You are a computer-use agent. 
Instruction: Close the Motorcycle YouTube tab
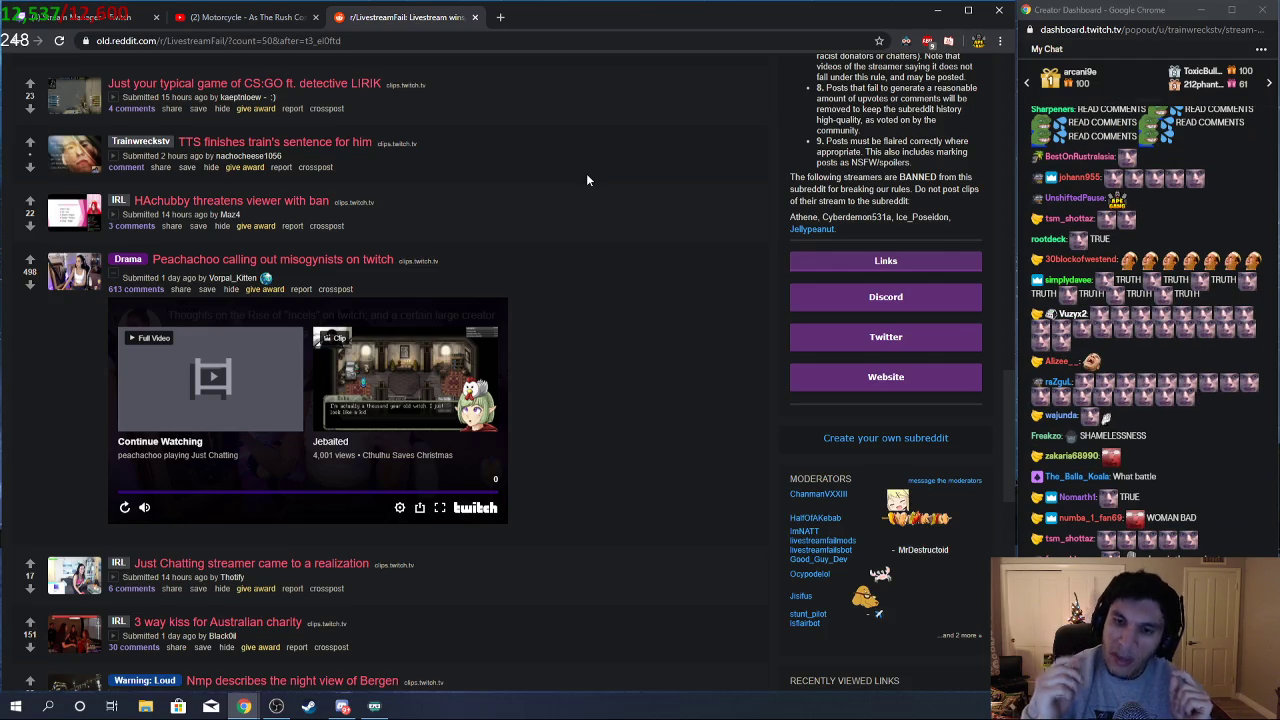pyautogui.click(x=316, y=17)
